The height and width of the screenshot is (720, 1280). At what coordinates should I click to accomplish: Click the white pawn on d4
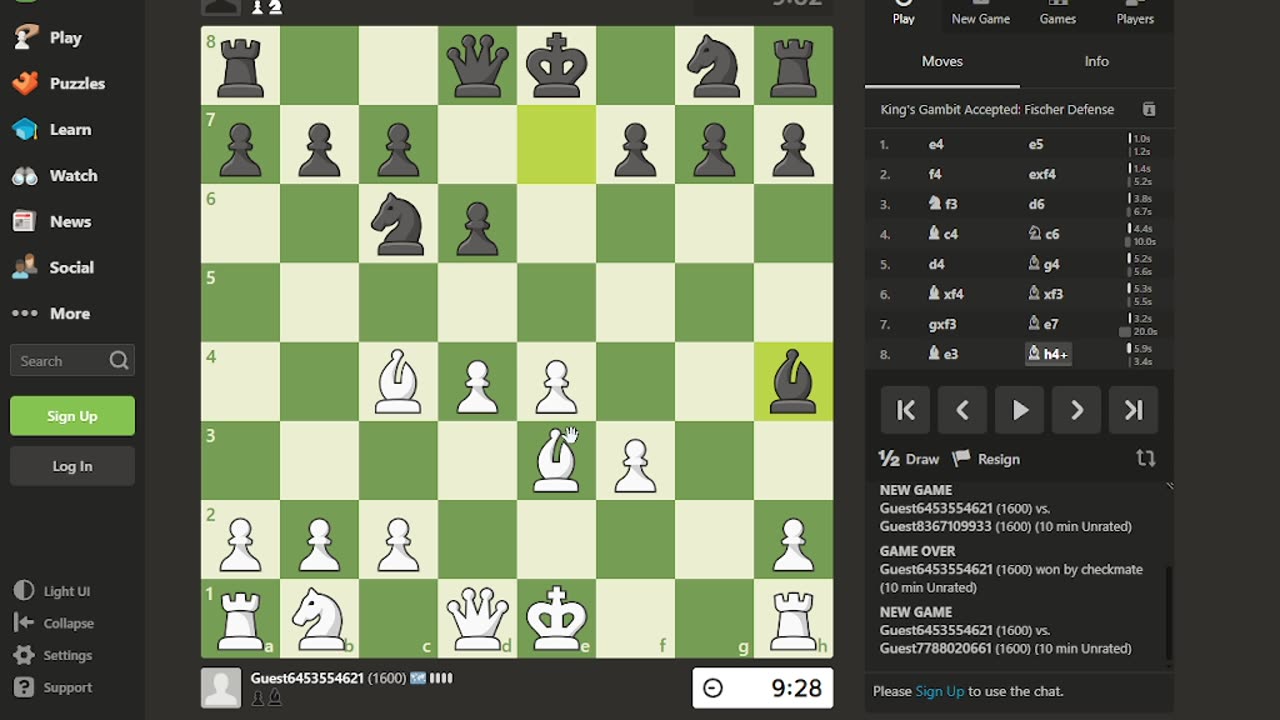point(477,380)
